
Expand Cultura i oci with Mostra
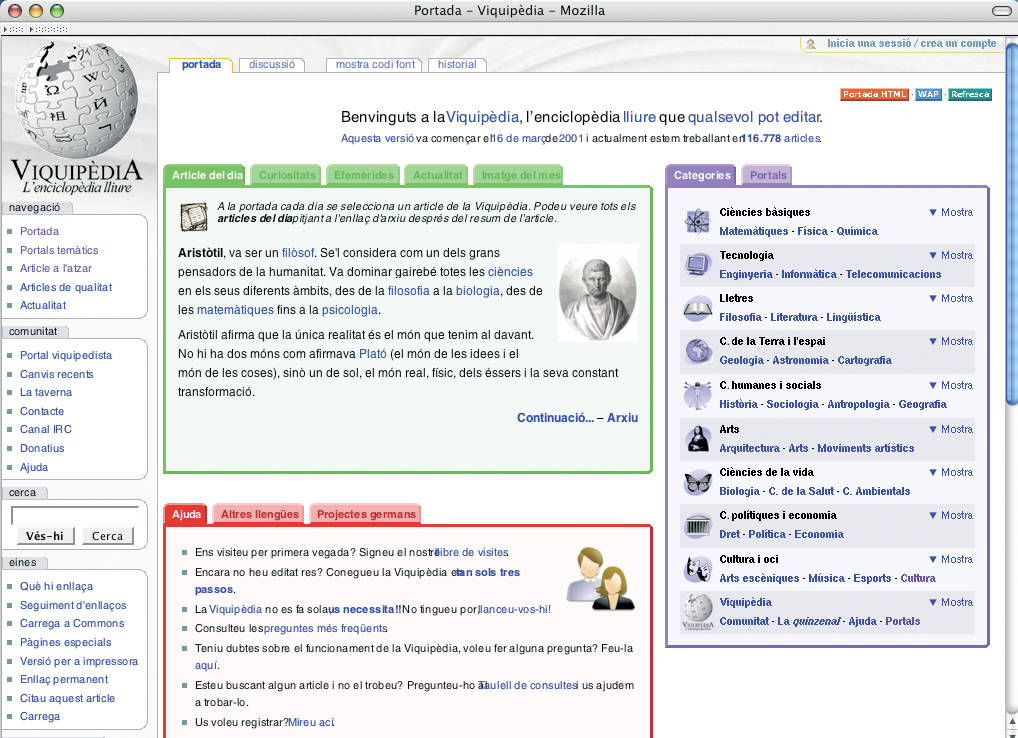tap(950, 559)
